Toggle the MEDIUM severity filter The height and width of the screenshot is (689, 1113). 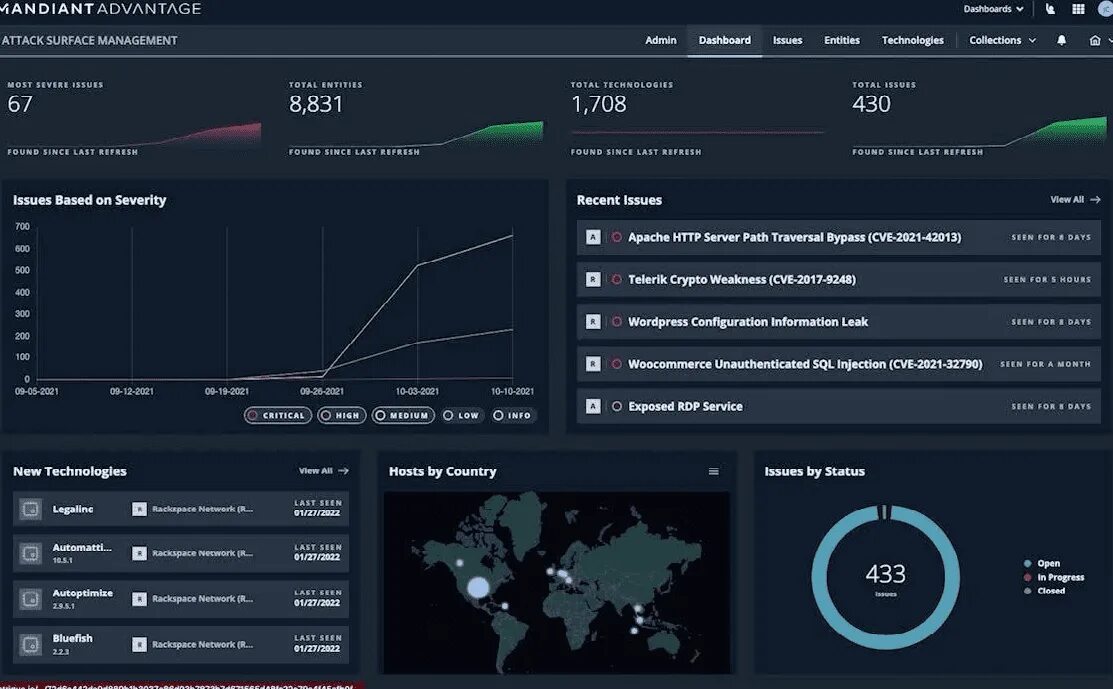click(x=402, y=416)
